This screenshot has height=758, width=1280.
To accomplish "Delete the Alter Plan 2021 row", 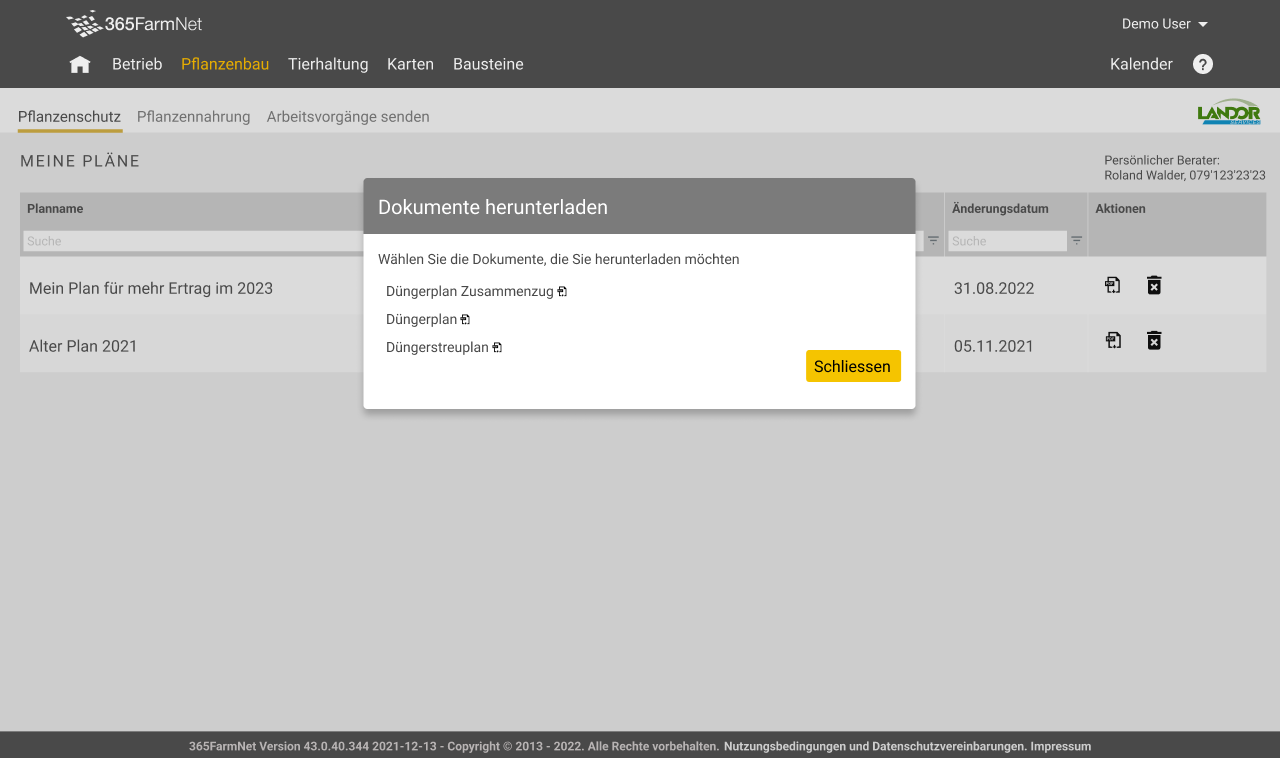I will coord(1154,341).
